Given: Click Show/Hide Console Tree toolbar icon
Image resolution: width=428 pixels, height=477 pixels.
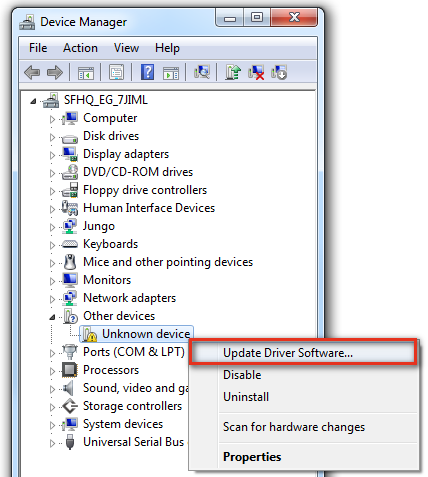Looking at the screenshot, I should pyautogui.click(x=86, y=73).
